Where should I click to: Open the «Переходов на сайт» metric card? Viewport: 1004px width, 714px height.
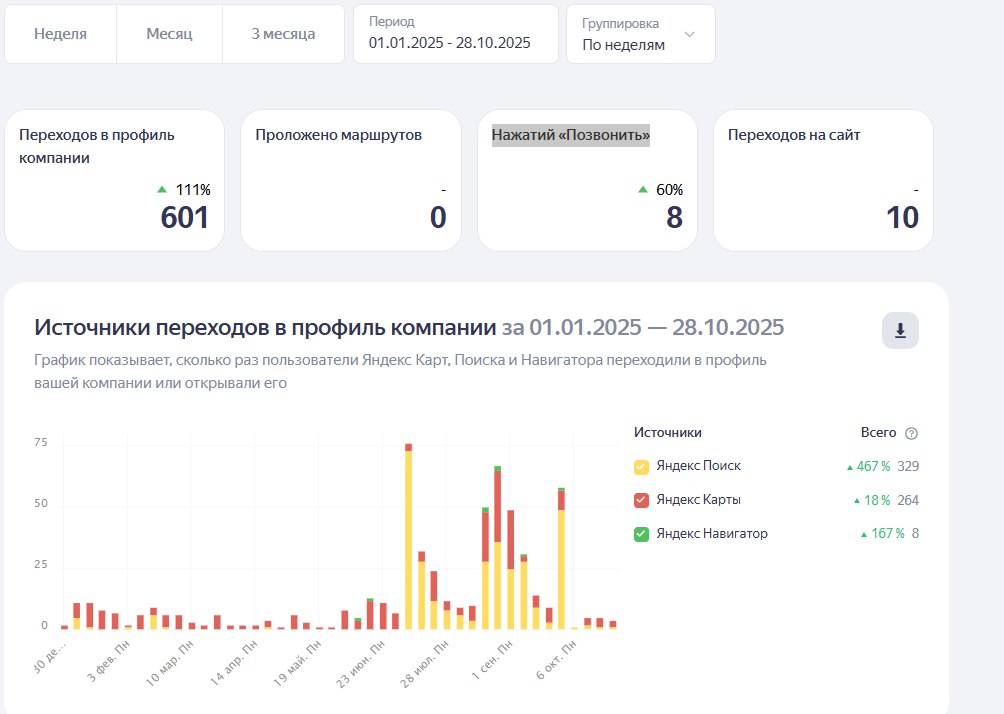click(822, 180)
